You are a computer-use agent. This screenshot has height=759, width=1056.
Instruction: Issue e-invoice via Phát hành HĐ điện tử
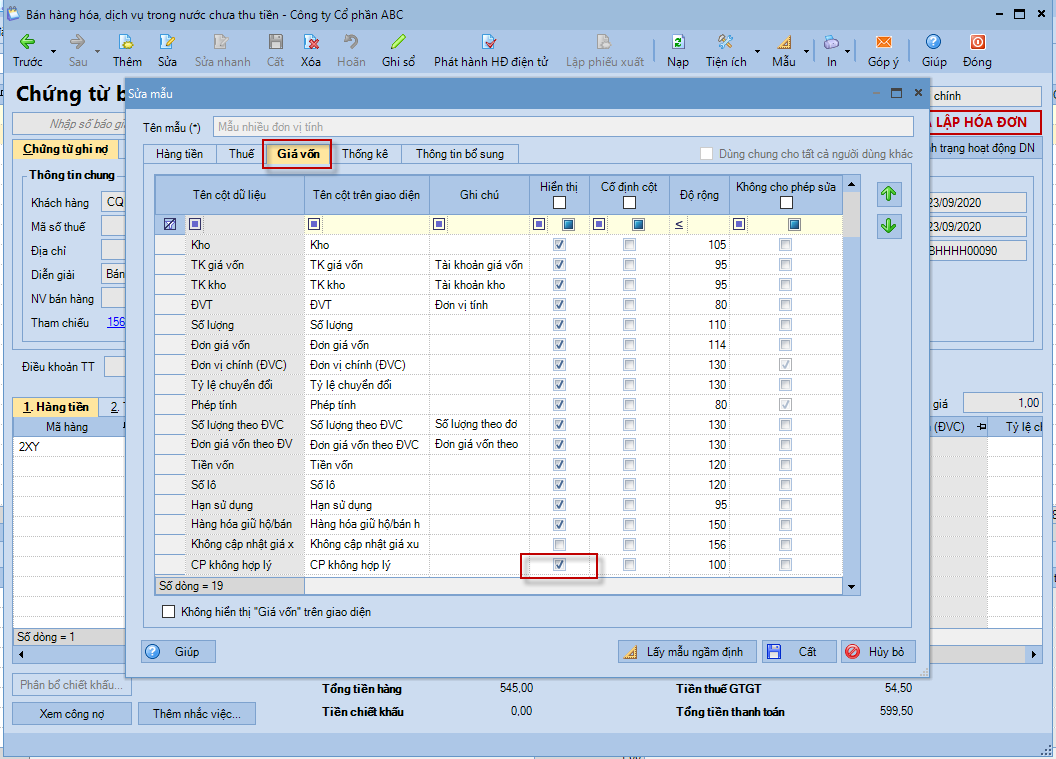click(x=490, y=42)
